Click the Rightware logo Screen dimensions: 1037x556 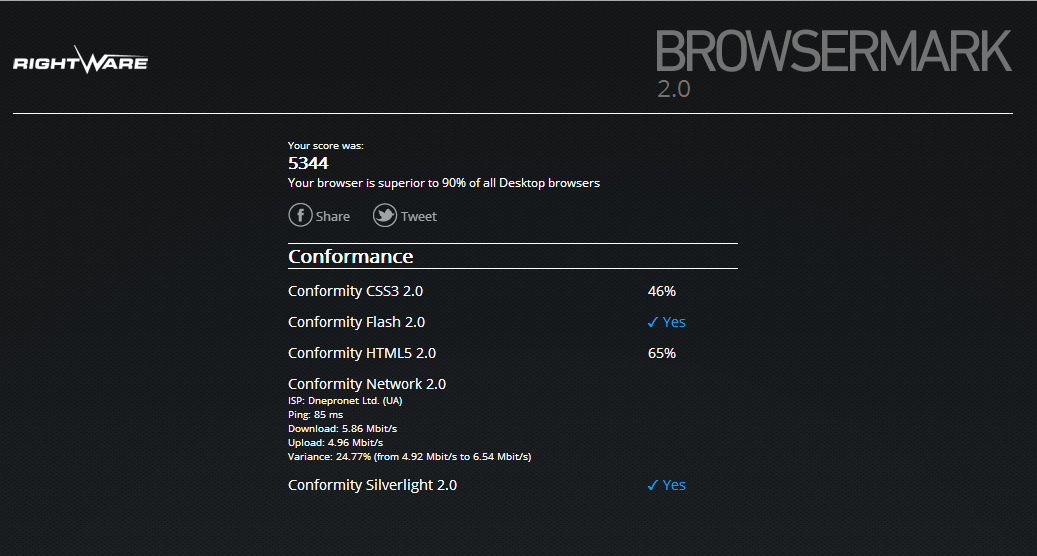tap(81, 60)
